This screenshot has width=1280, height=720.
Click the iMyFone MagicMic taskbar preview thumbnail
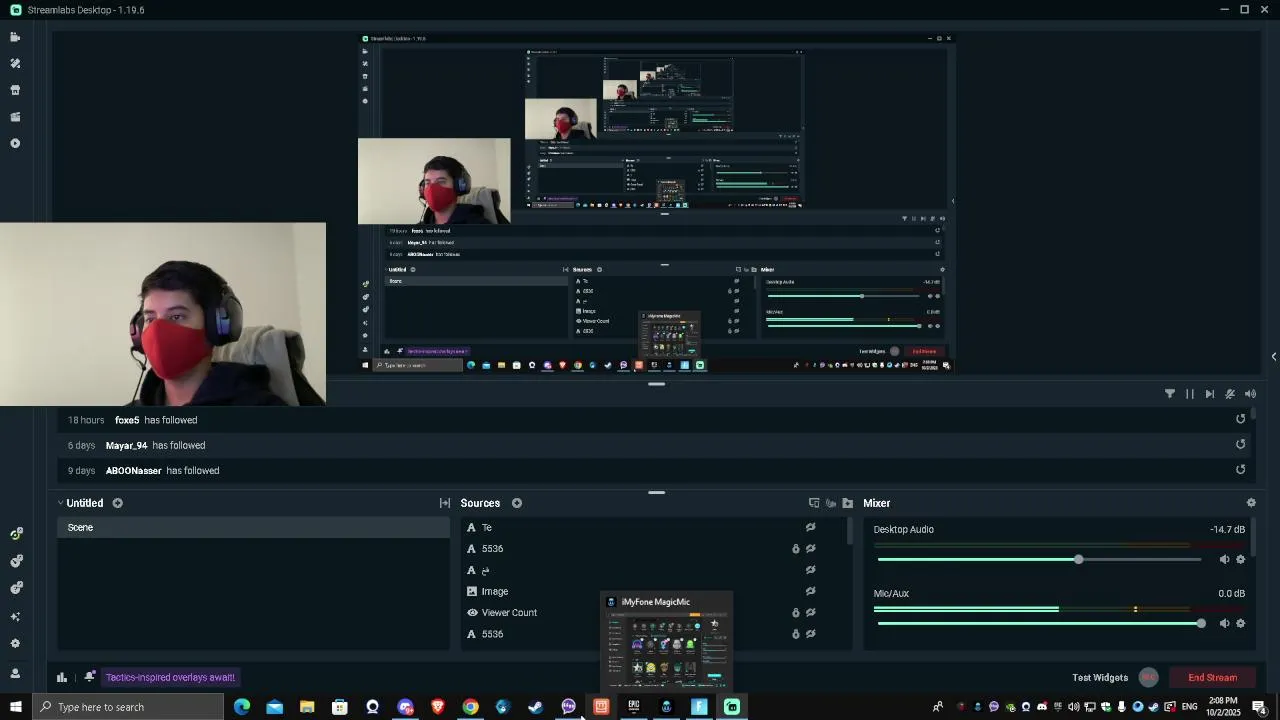[x=666, y=641]
